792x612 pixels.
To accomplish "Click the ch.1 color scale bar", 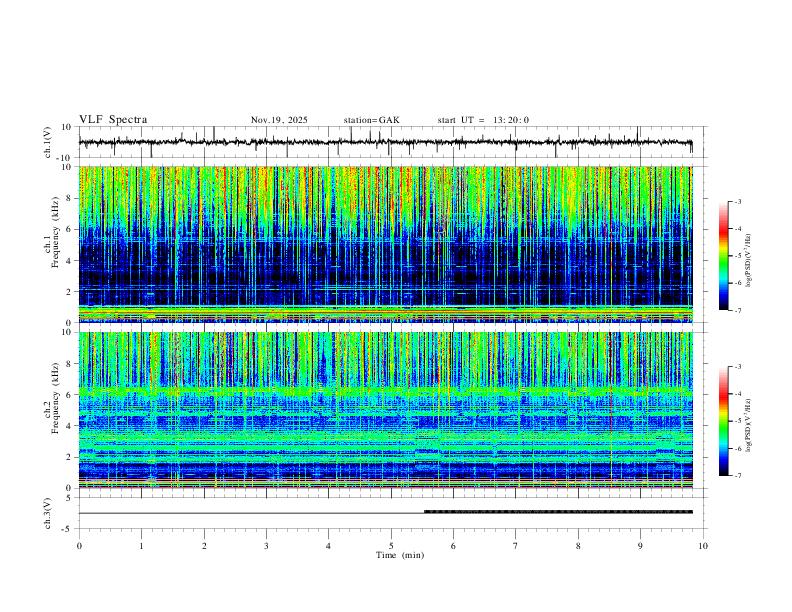I will click(x=723, y=255).
